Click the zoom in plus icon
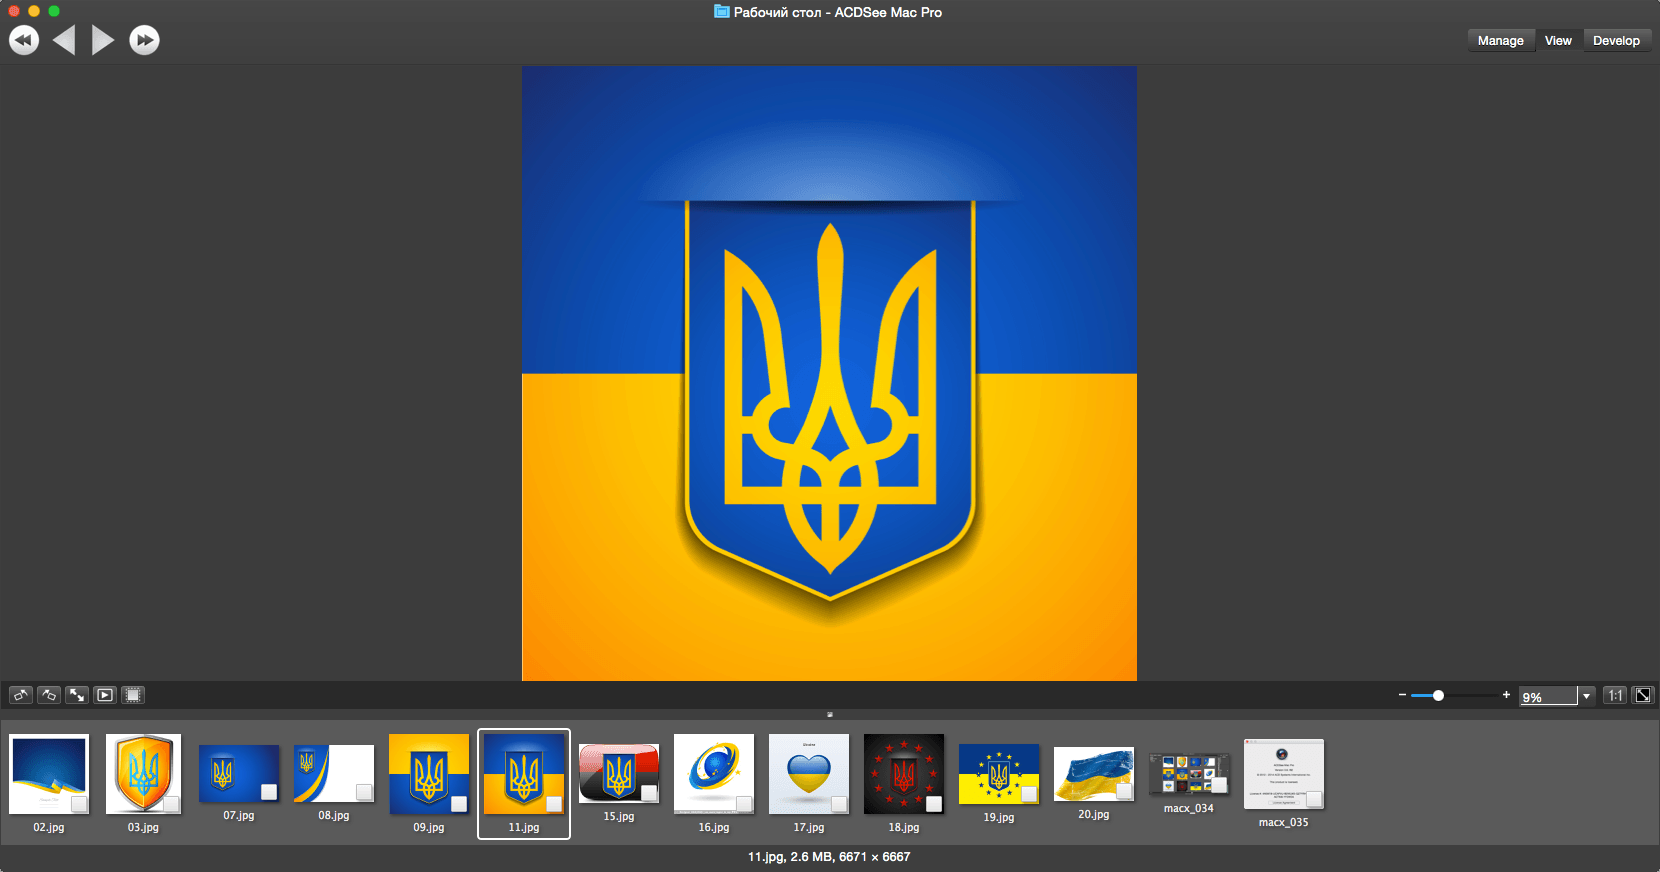This screenshot has width=1660, height=872. point(1506,695)
